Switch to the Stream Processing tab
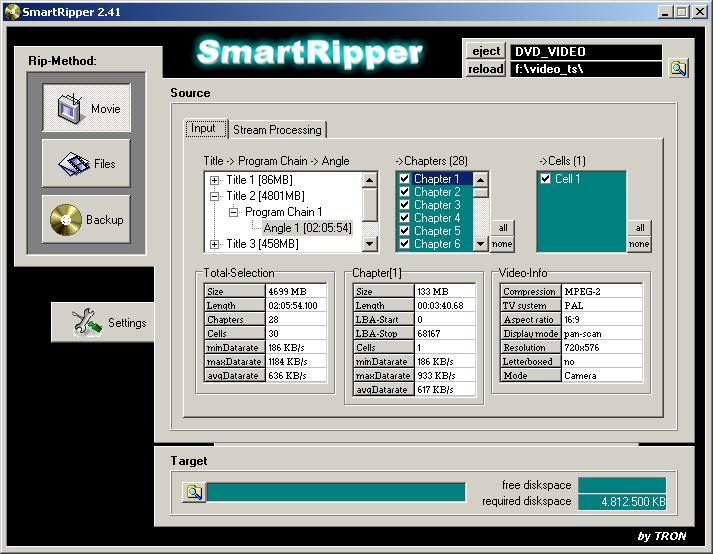Image resolution: width=713 pixels, height=554 pixels. tap(277, 130)
